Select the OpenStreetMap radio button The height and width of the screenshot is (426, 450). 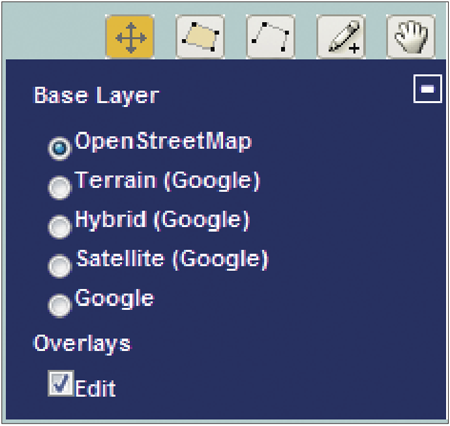(x=59, y=148)
